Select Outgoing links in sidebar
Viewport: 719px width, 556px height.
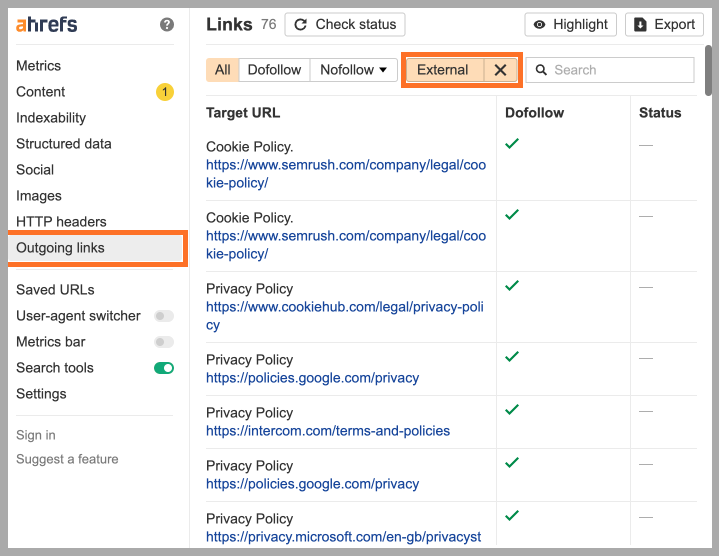(97, 248)
